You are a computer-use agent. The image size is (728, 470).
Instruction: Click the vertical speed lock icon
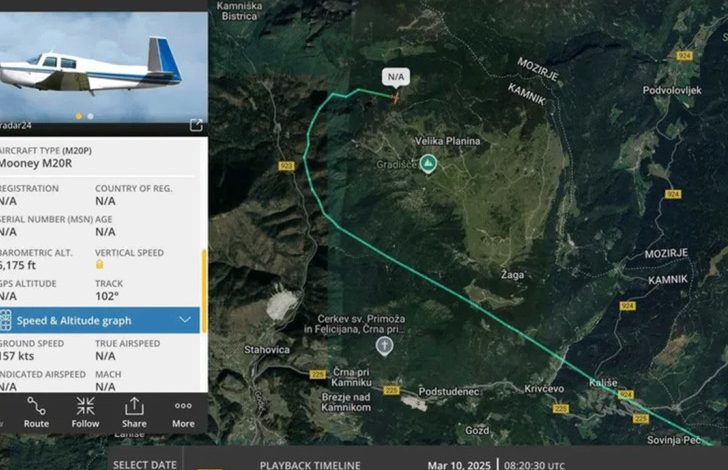coord(99,264)
